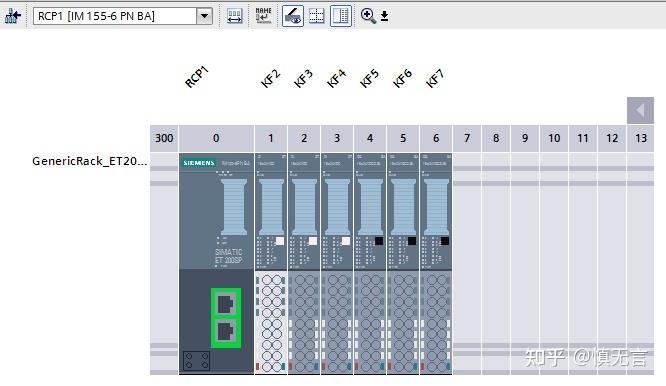
Task: Select the KF6 module in slot 5
Action: pyautogui.click(x=403, y=263)
